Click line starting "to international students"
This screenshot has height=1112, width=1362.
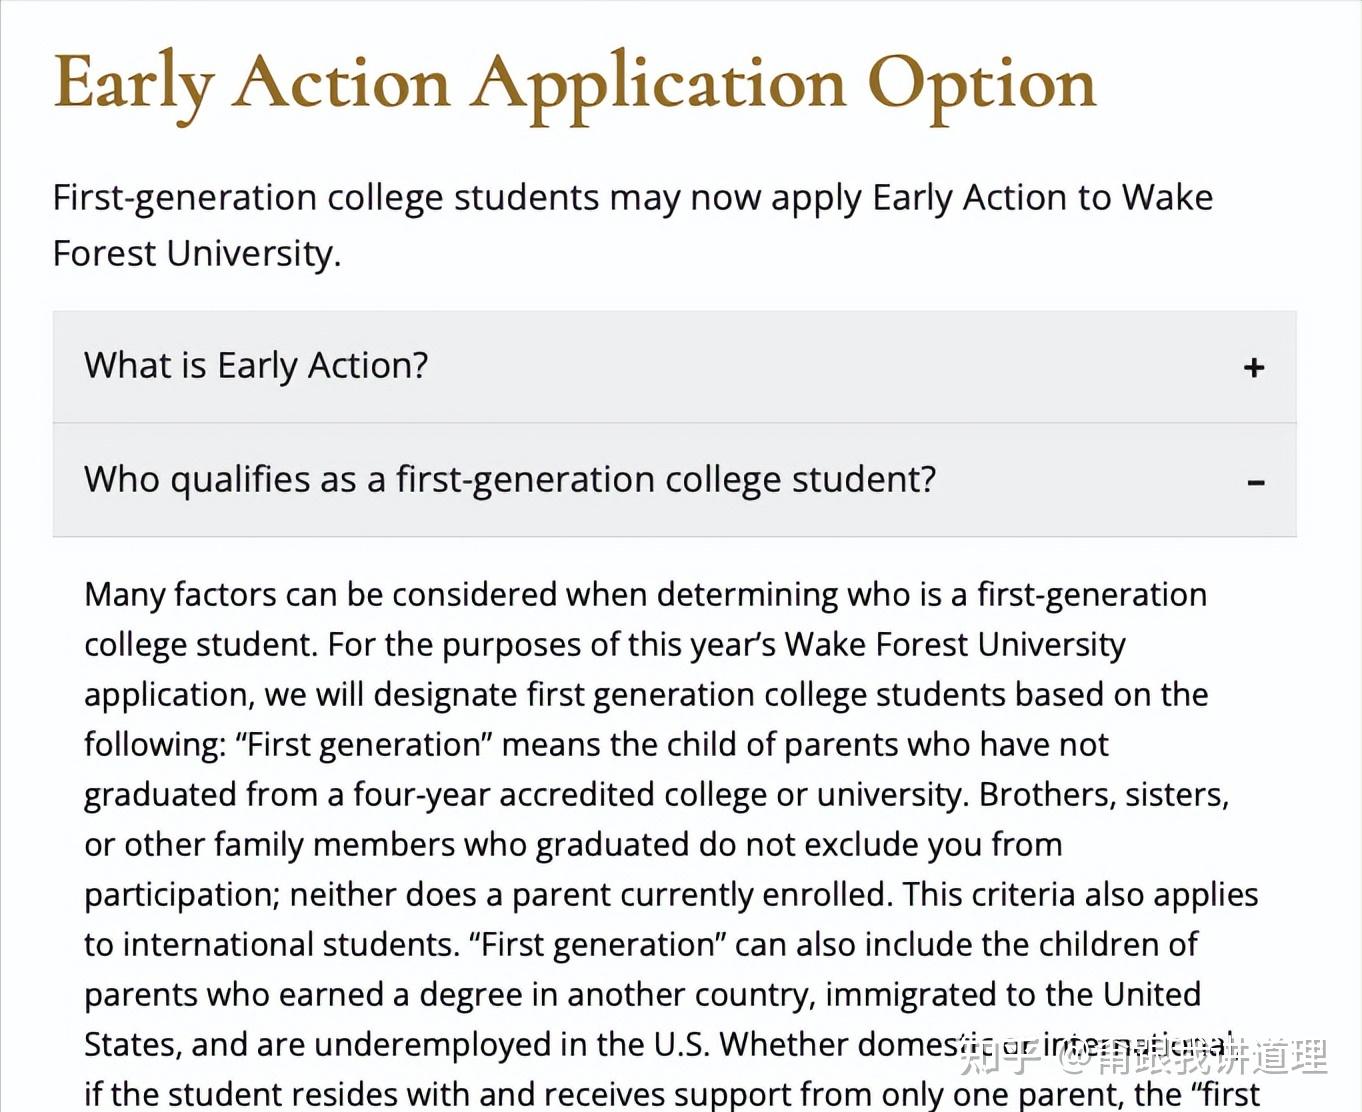[640, 945]
